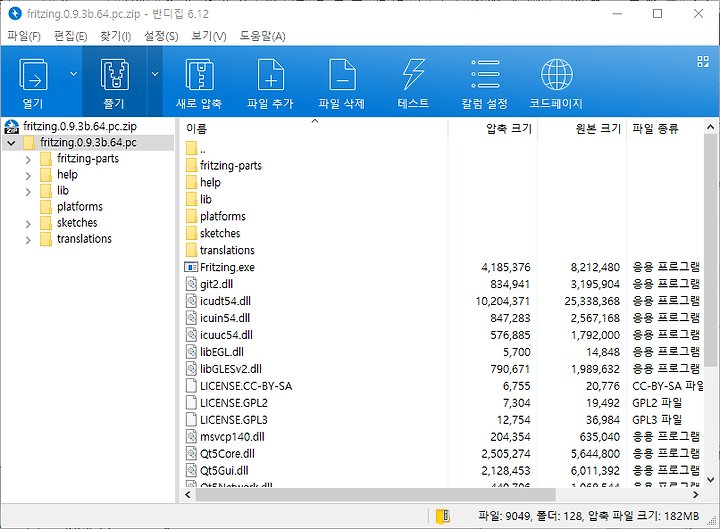Select the LICENSE.GPL3 file row
Image resolution: width=720 pixels, height=529 pixels.
point(442,420)
